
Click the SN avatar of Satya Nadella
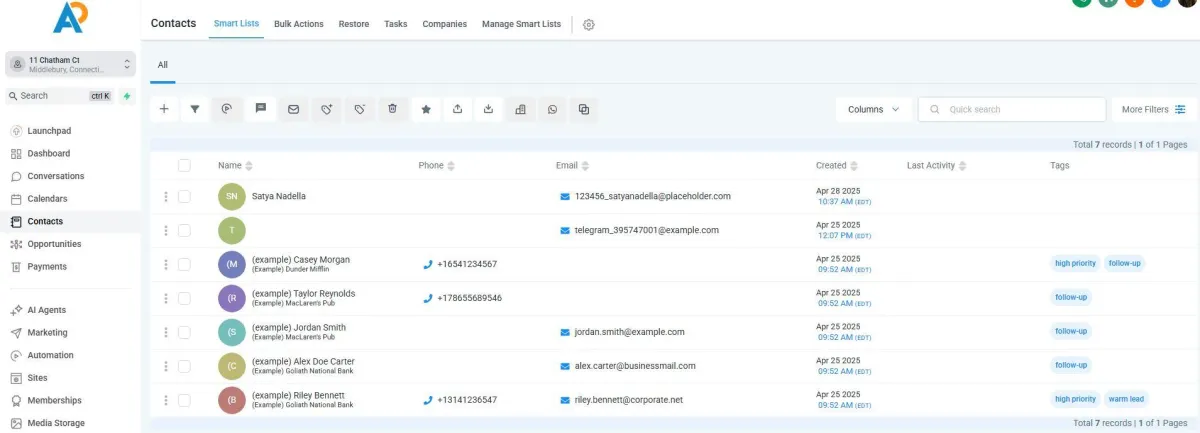(x=231, y=197)
